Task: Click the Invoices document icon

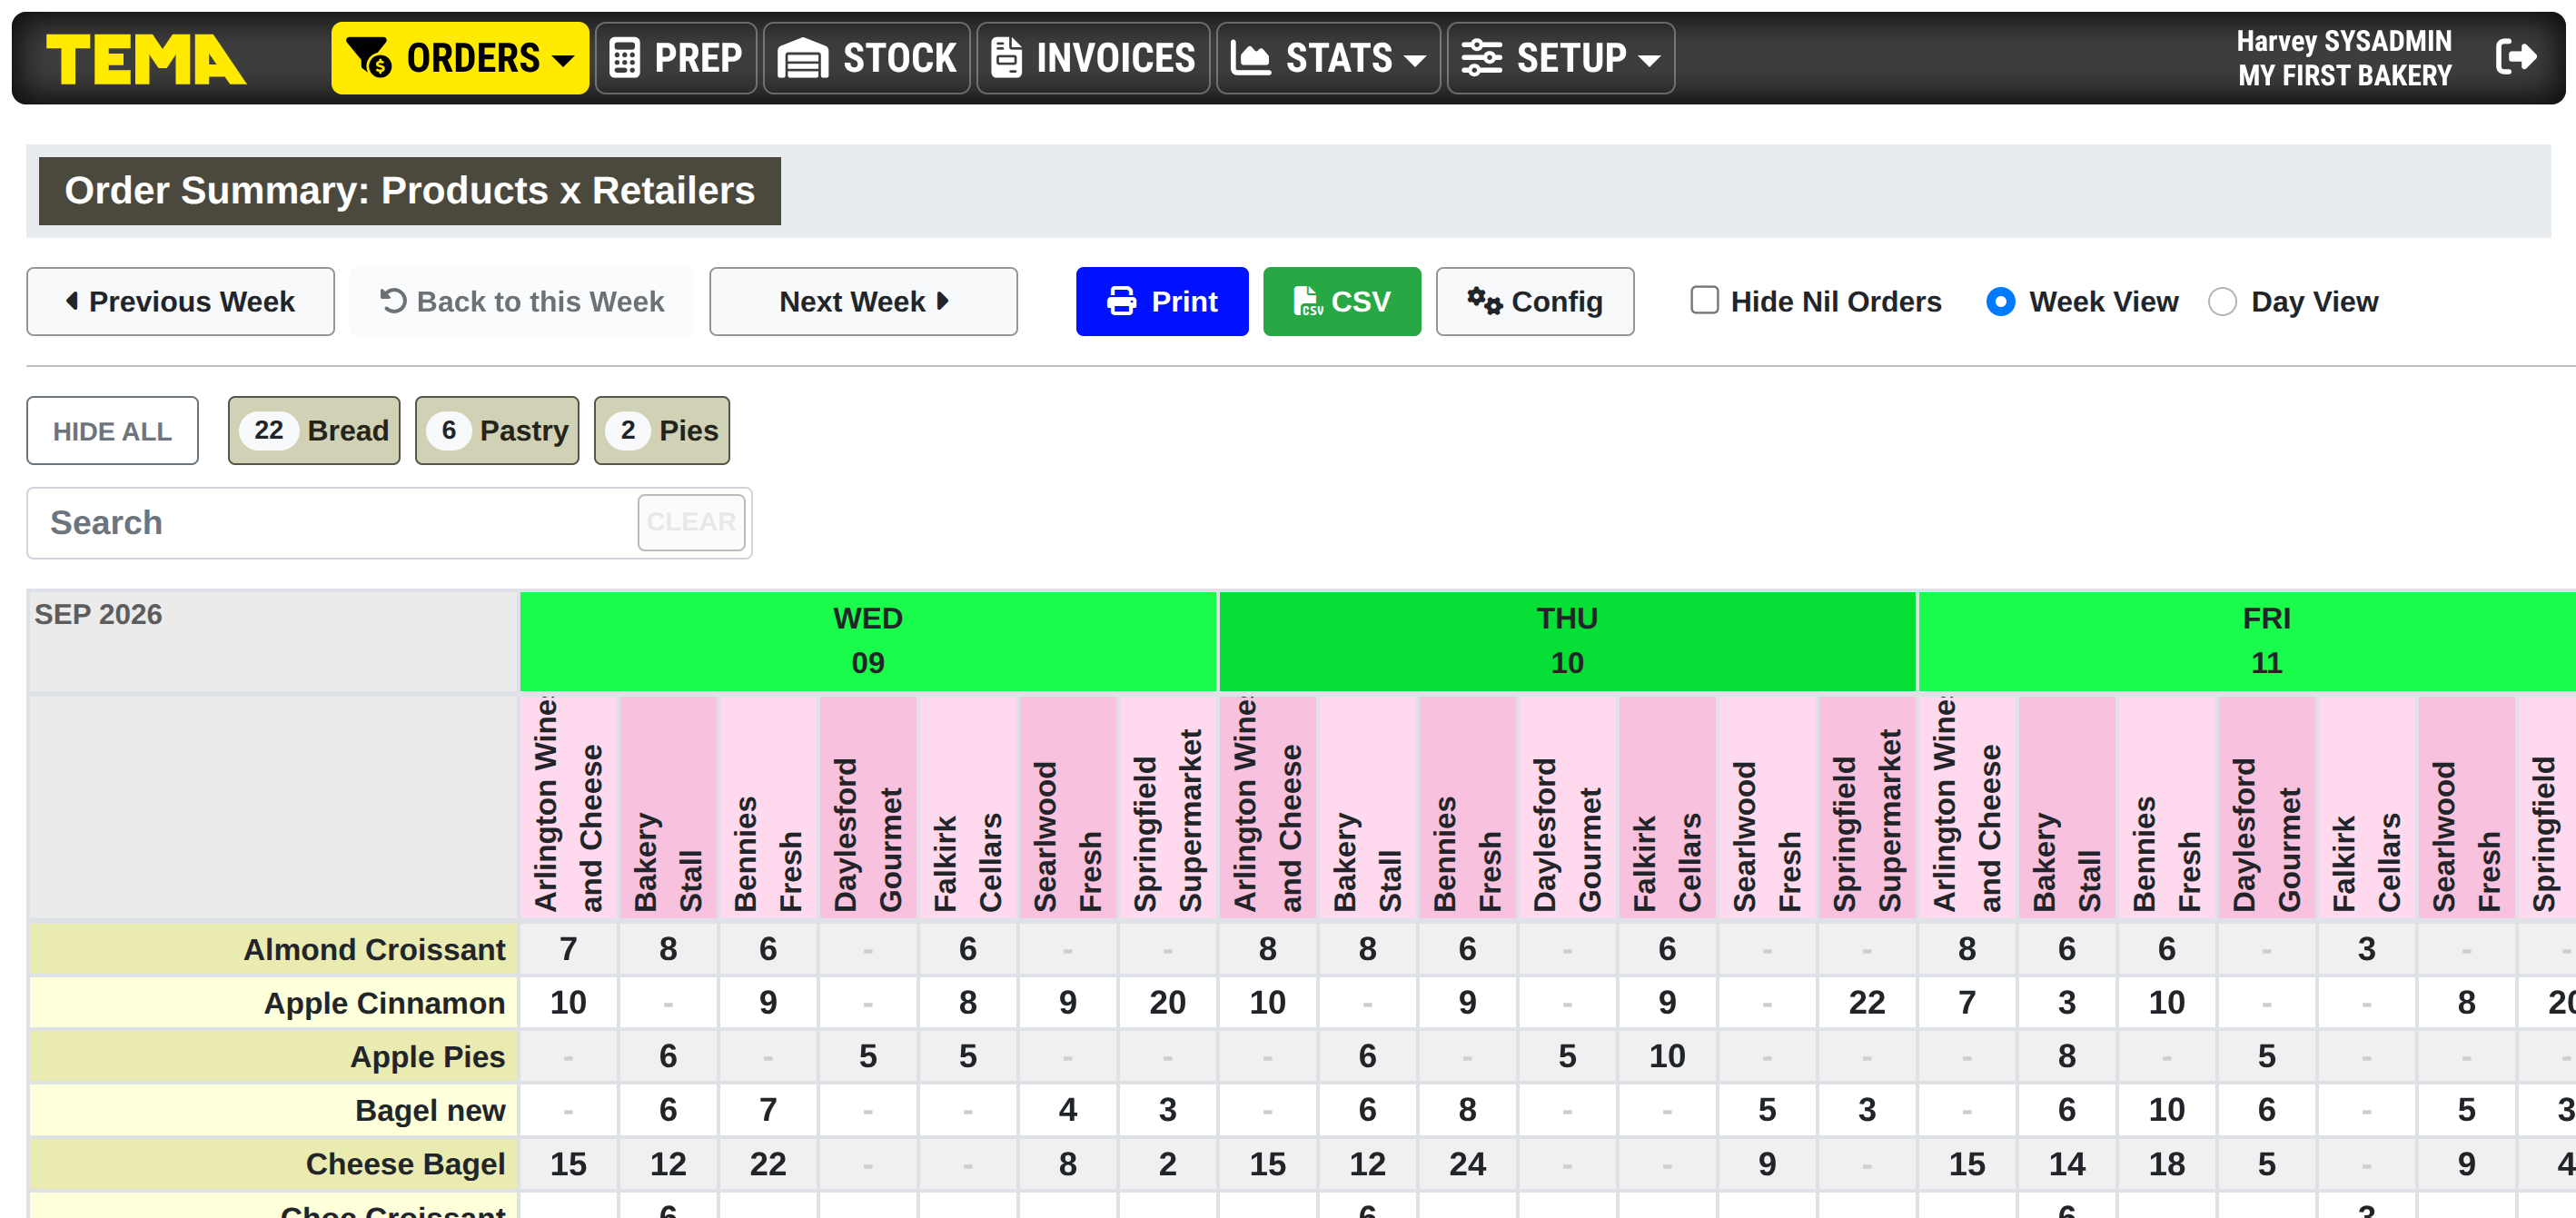Action: click(1006, 58)
